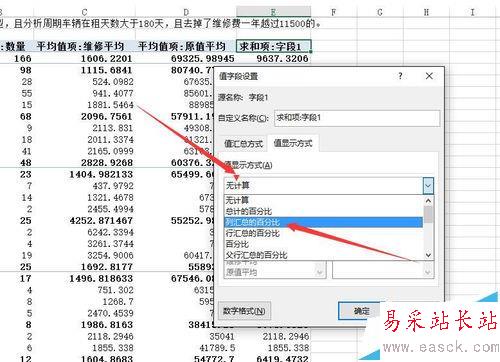Screen dimensions: 500x362
Task: Click cell value 524.0982
Action: click(113, 82)
